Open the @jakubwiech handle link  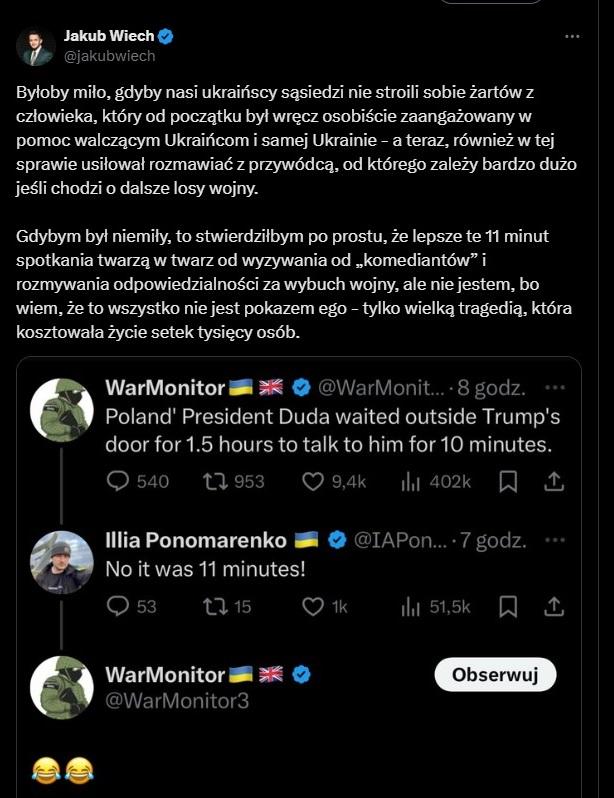[110, 56]
